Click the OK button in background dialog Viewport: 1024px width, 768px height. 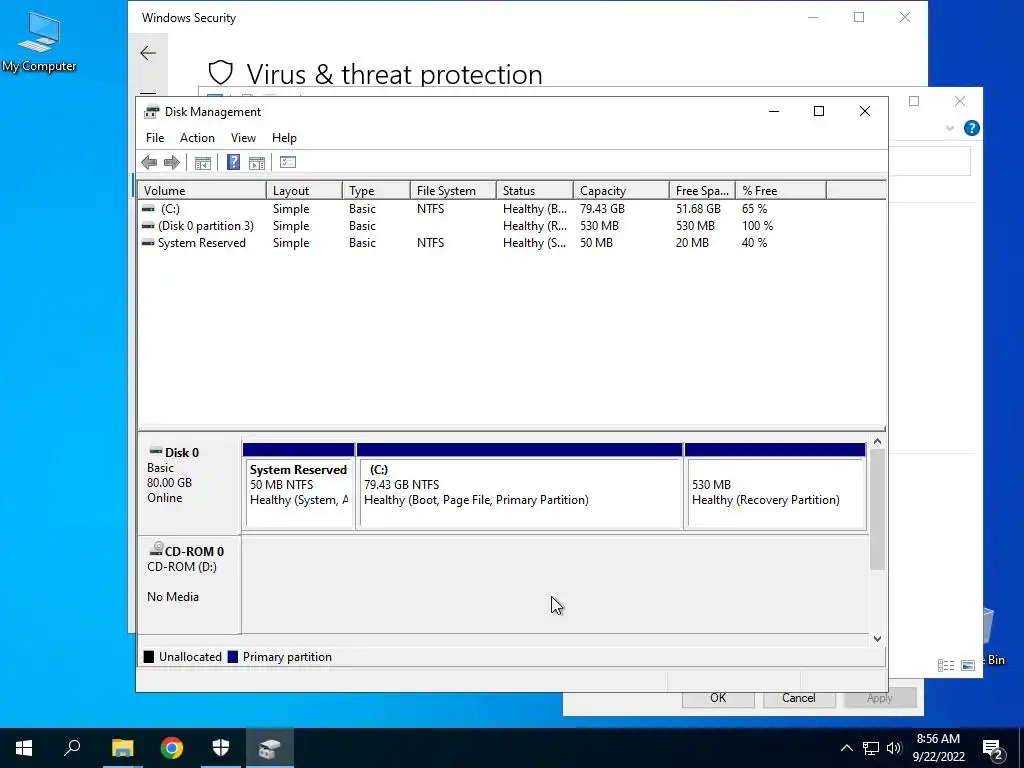coord(718,698)
